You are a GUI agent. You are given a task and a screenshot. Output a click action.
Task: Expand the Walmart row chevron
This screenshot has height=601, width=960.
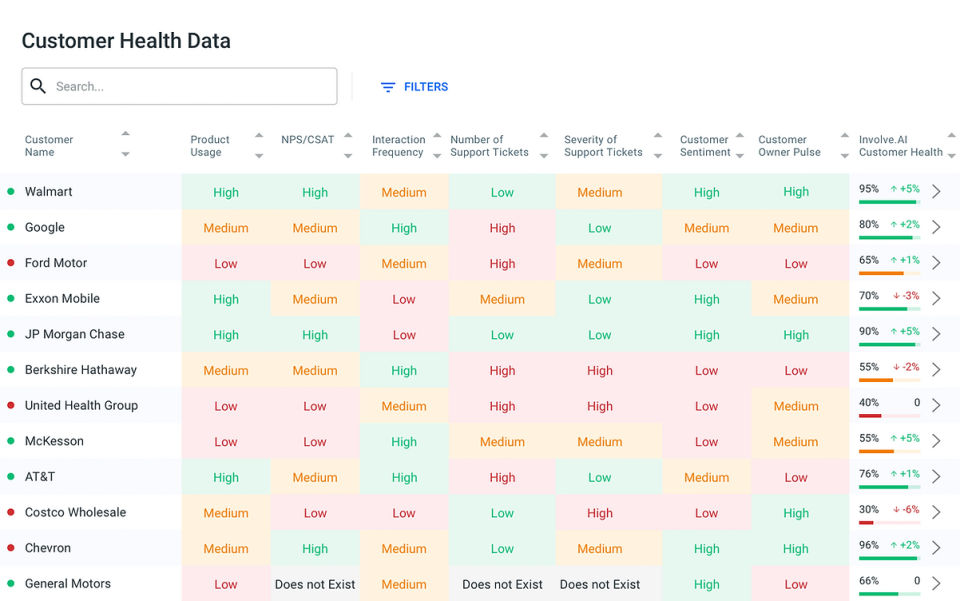936,192
